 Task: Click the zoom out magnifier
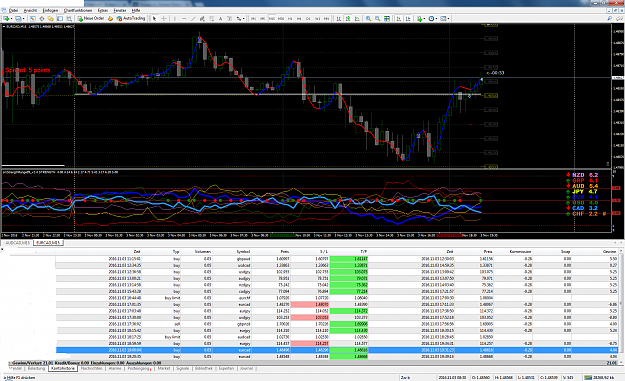[377, 18]
